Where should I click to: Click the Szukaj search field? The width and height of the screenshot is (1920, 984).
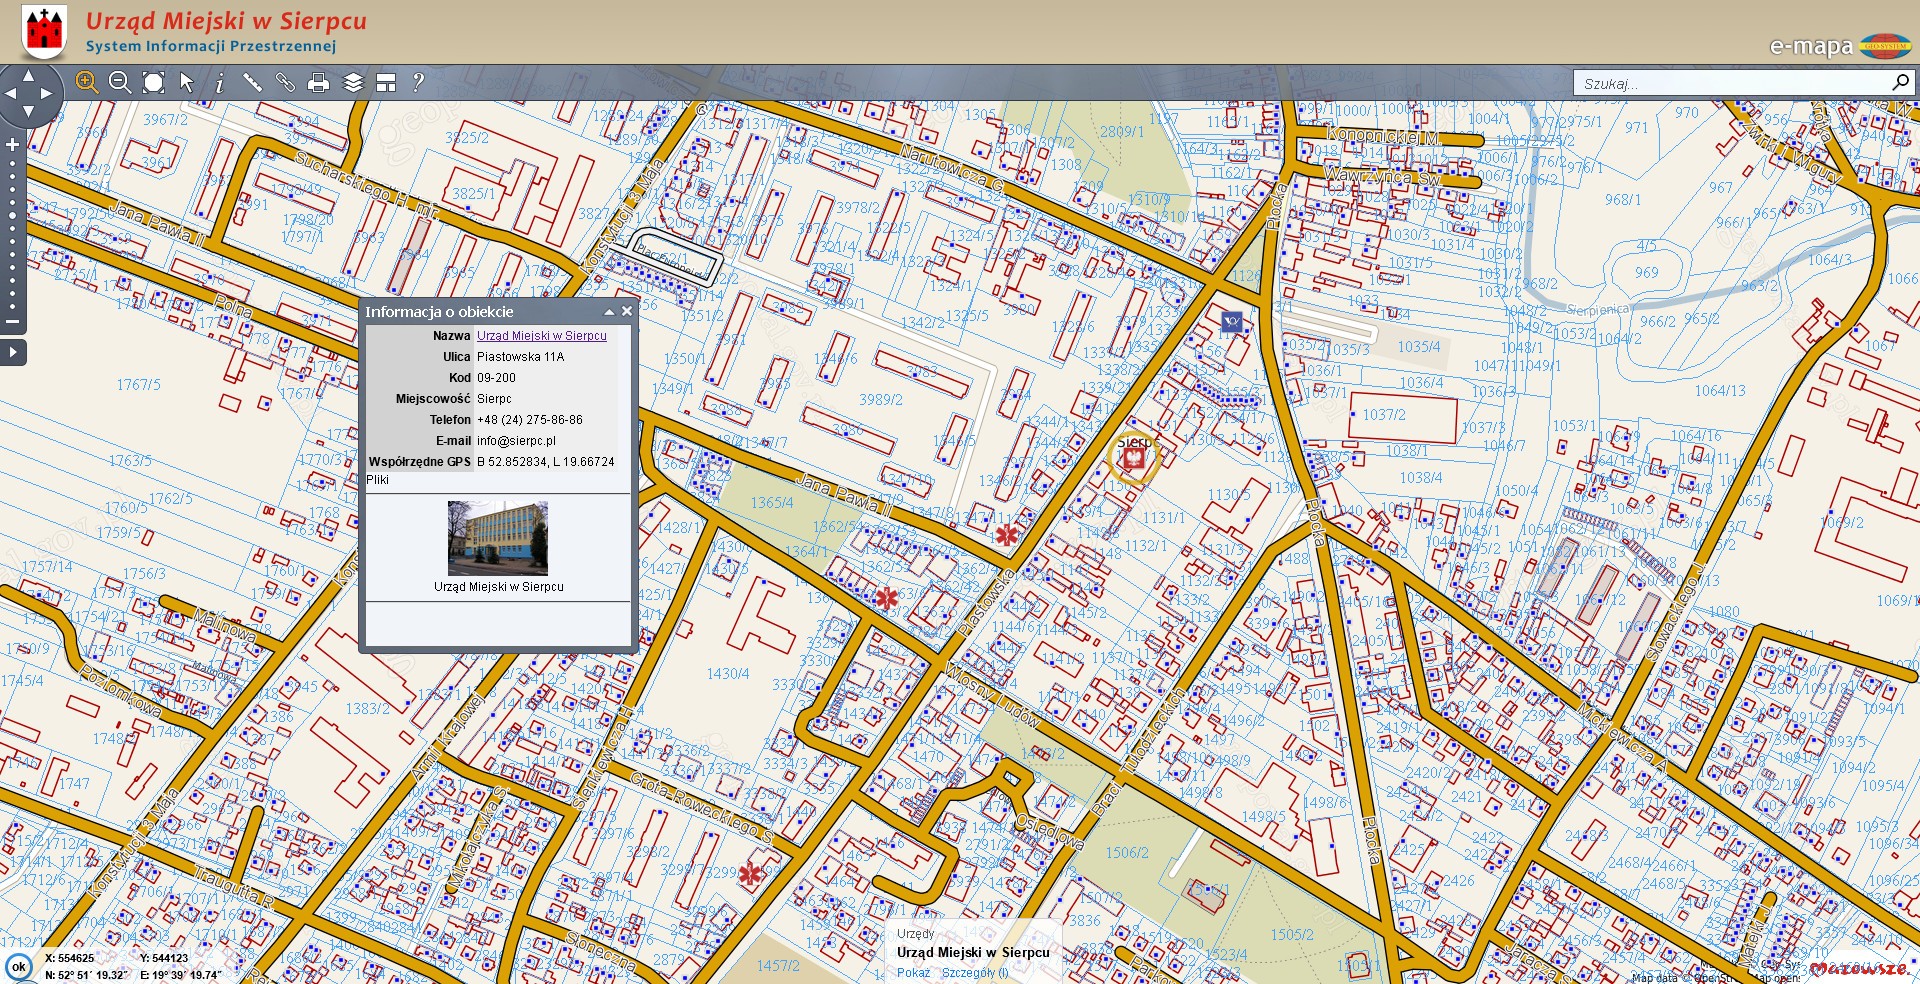[x=1732, y=83]
